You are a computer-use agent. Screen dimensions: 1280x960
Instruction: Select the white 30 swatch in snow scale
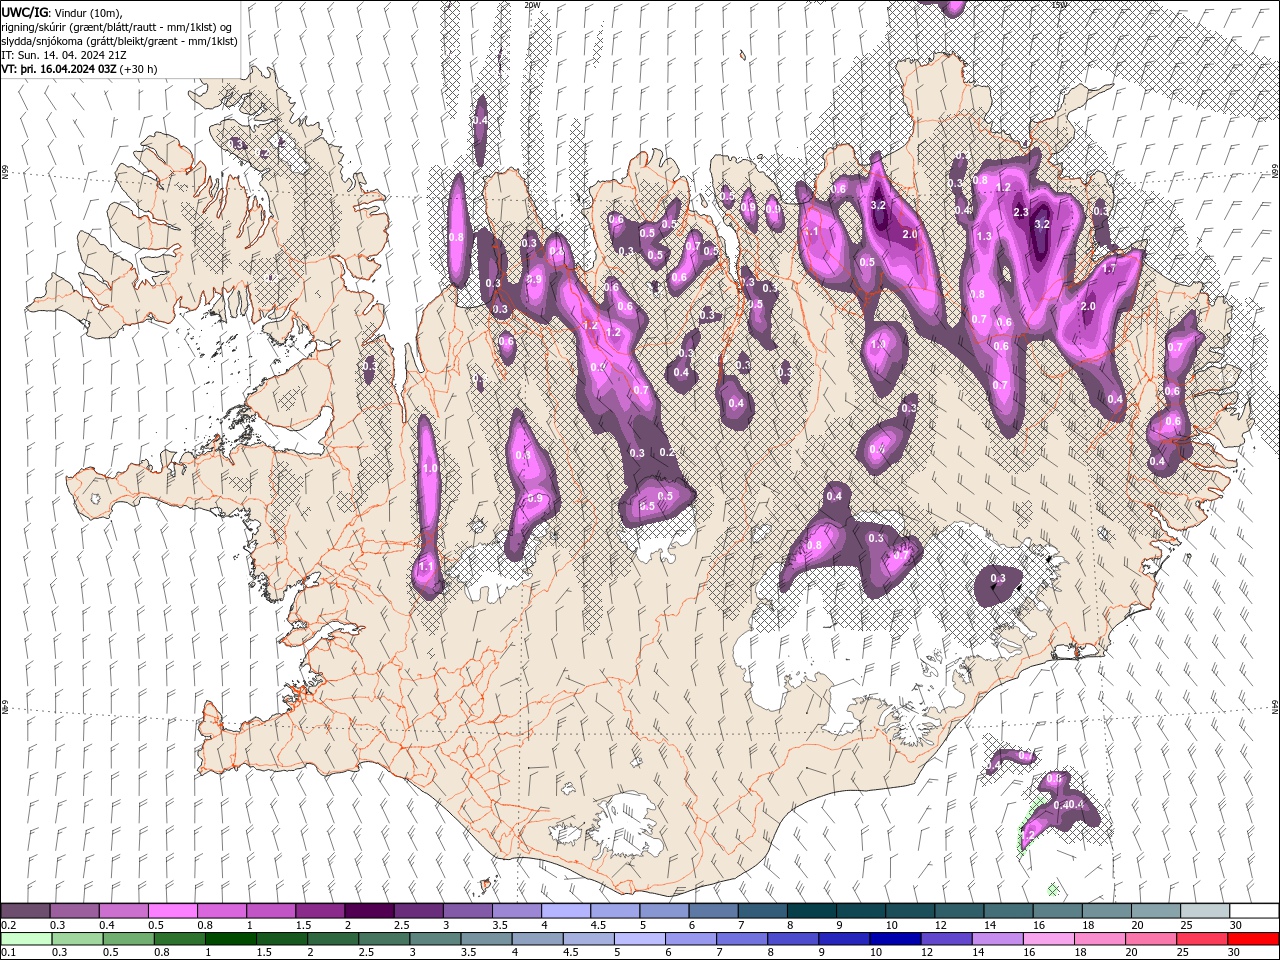coord(1254,911)
